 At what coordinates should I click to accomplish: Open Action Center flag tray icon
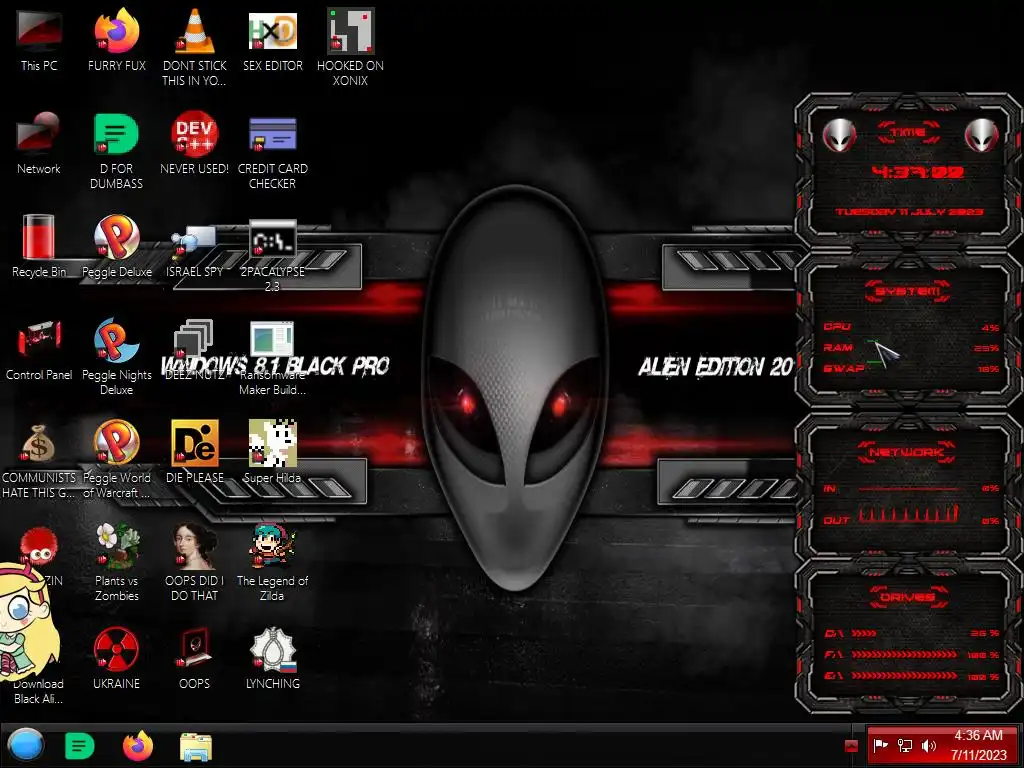(880, 745)
